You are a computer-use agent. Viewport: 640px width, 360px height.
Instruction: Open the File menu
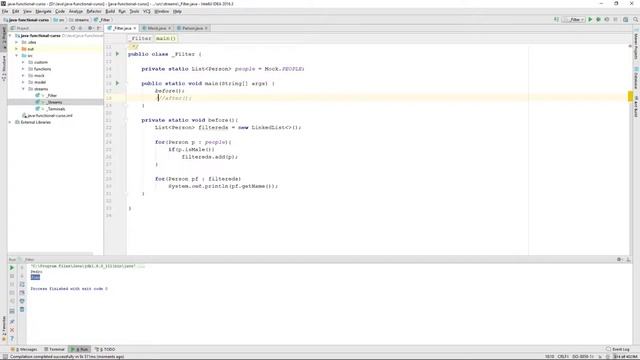[5, 11]
